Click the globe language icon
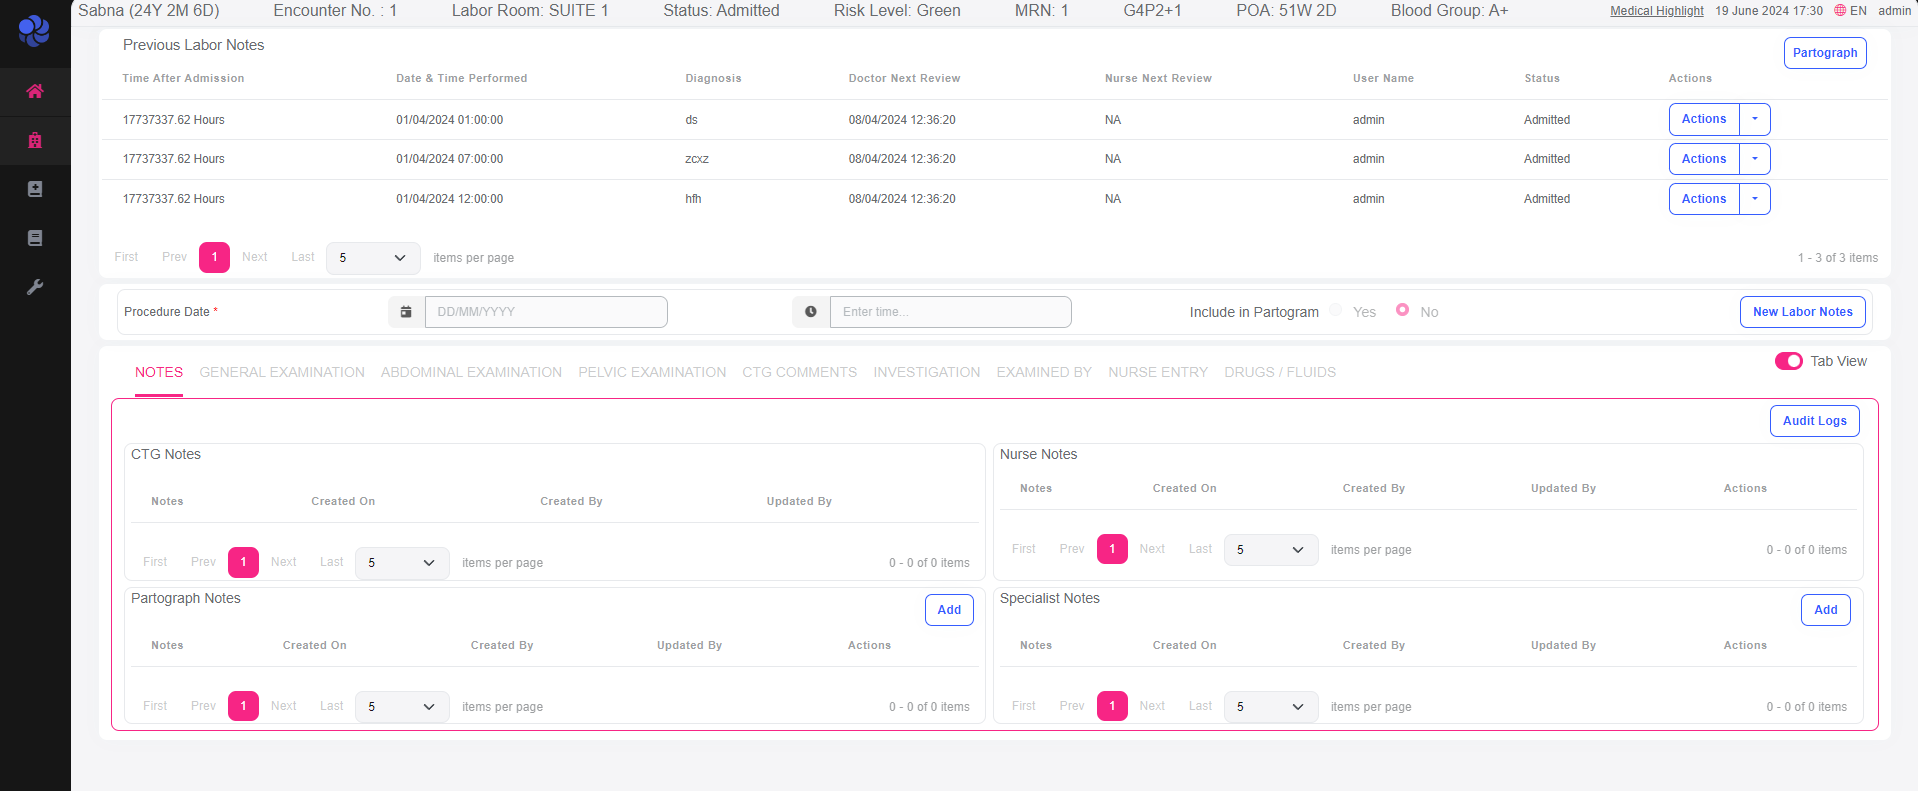The height and width of the screenshot is (791, 1918). pyautogui.click(x=1839, y=11)
